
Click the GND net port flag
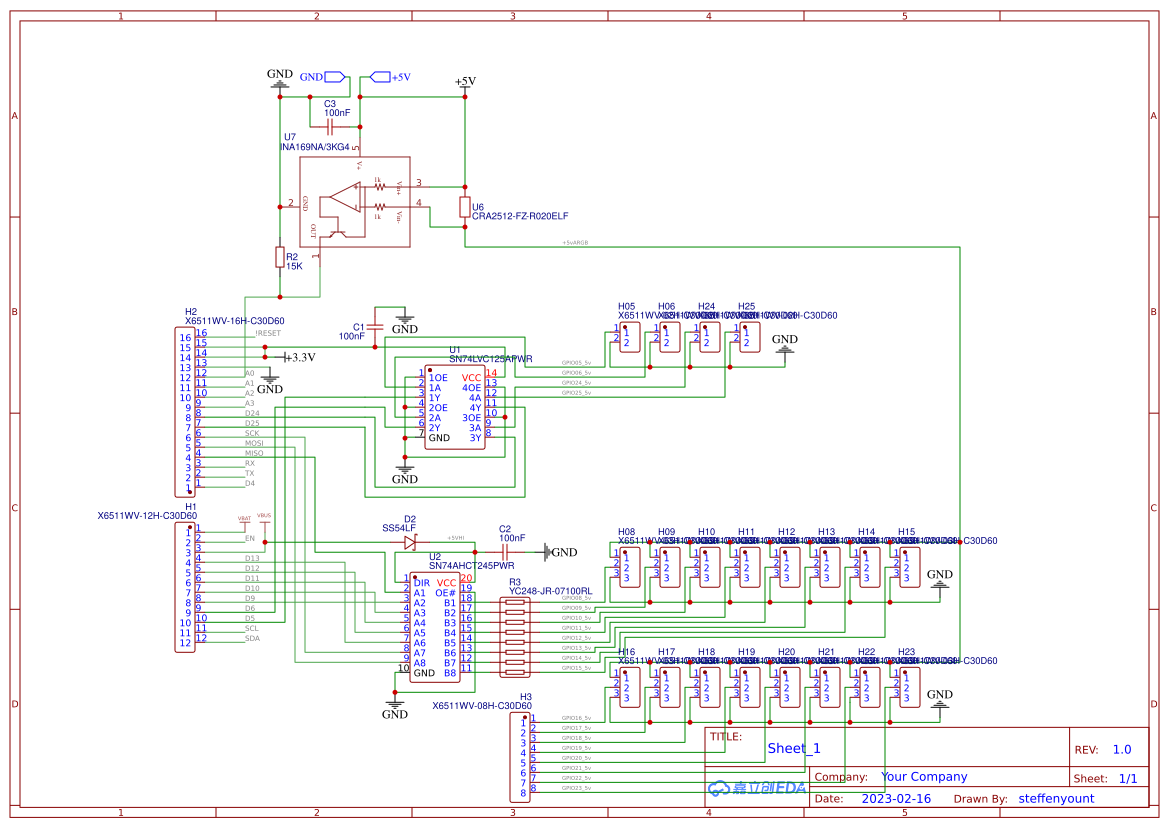335,77
